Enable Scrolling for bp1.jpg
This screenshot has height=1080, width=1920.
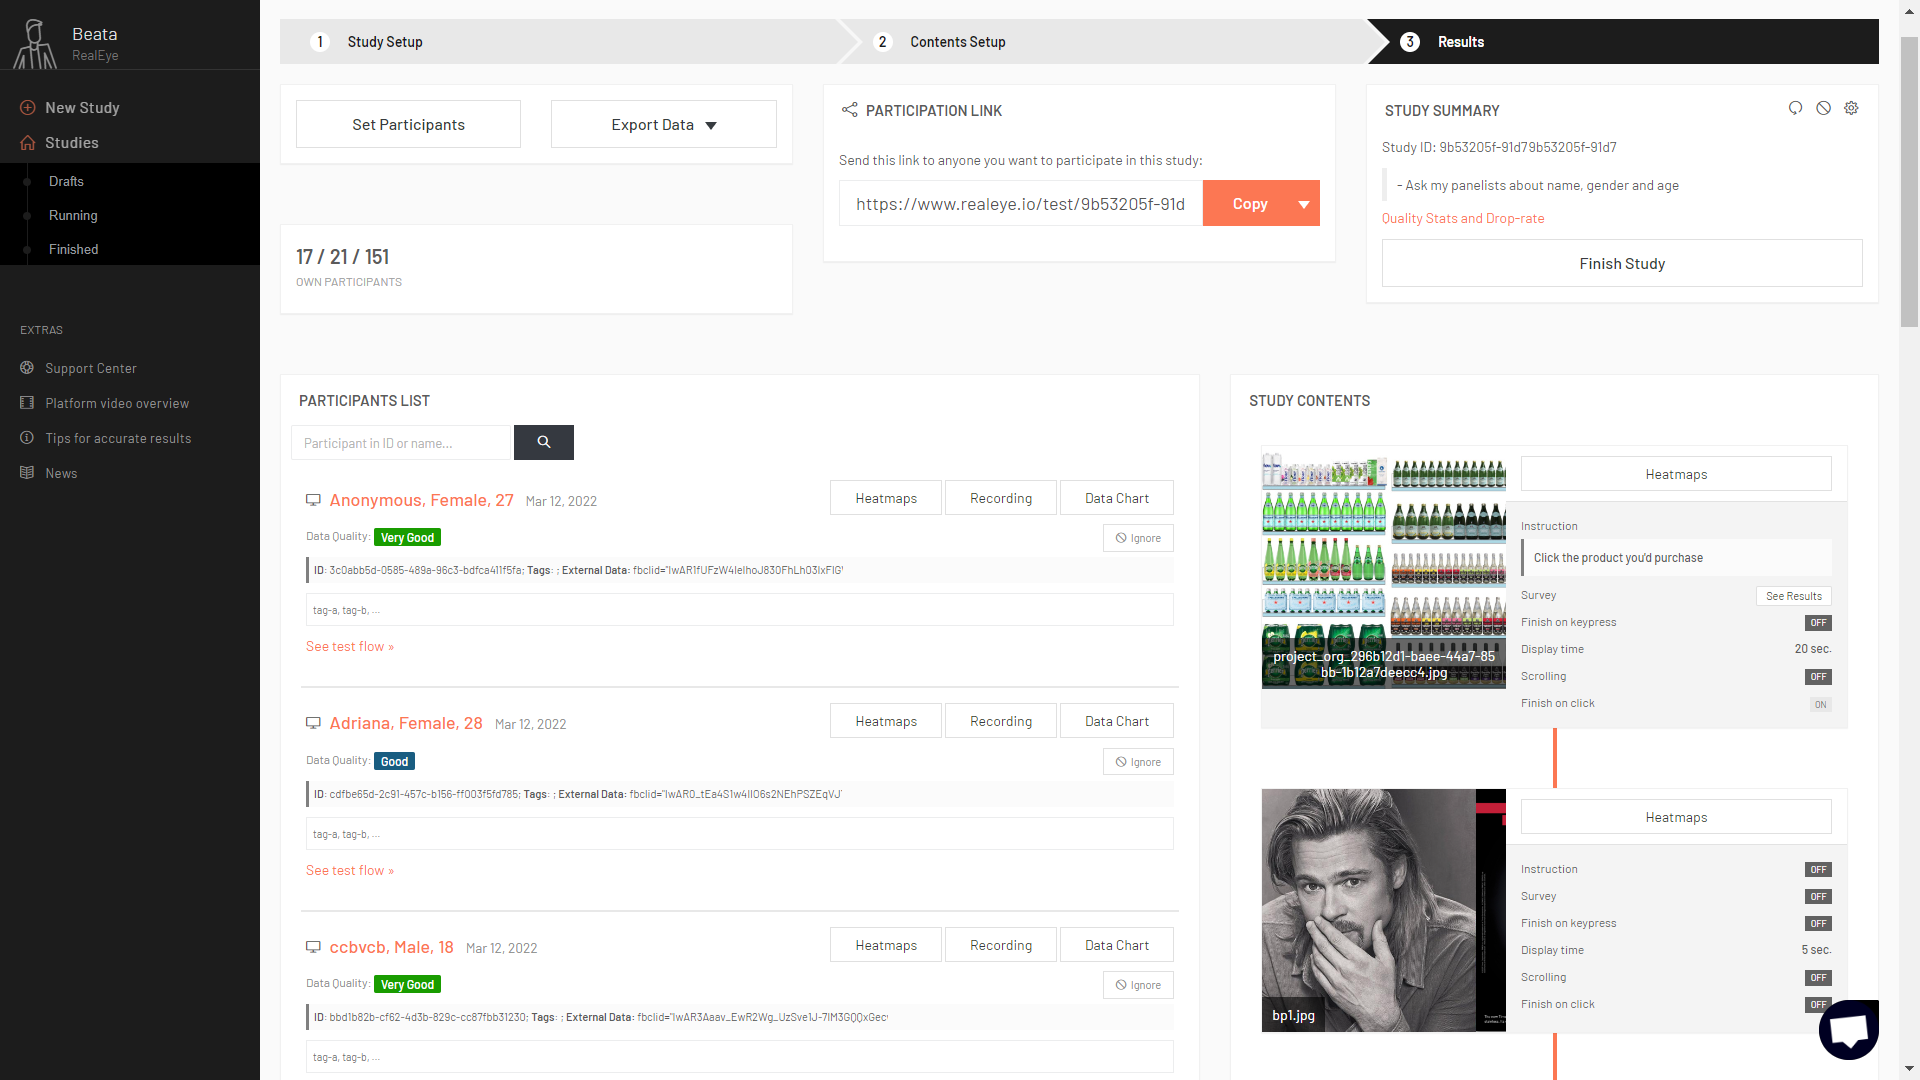[1817, 977]
